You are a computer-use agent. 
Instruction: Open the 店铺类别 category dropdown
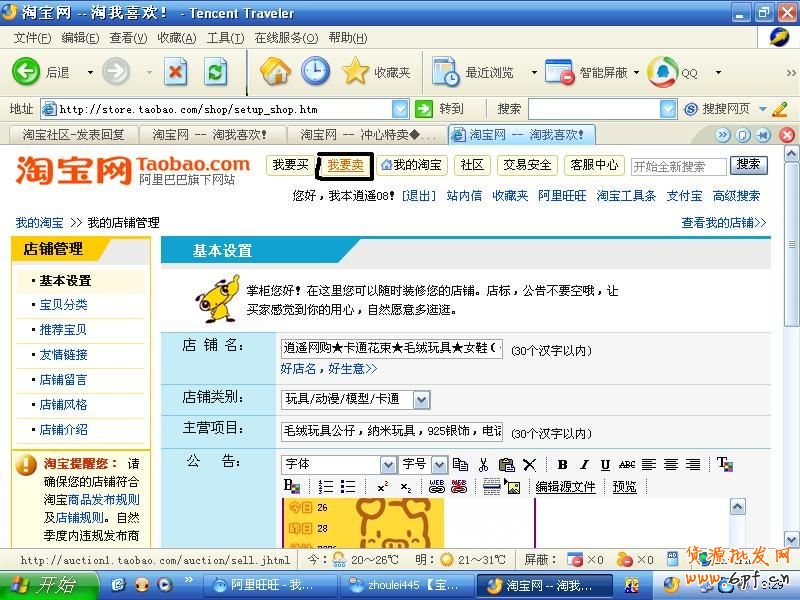coord(421,399)
